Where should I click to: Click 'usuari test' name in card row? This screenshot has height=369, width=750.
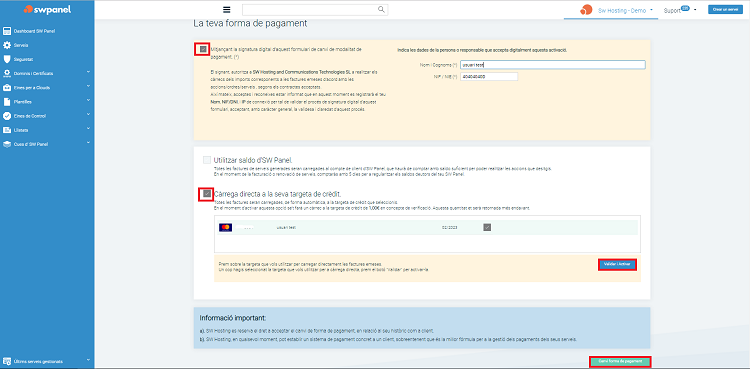click(x=287, y=228)
